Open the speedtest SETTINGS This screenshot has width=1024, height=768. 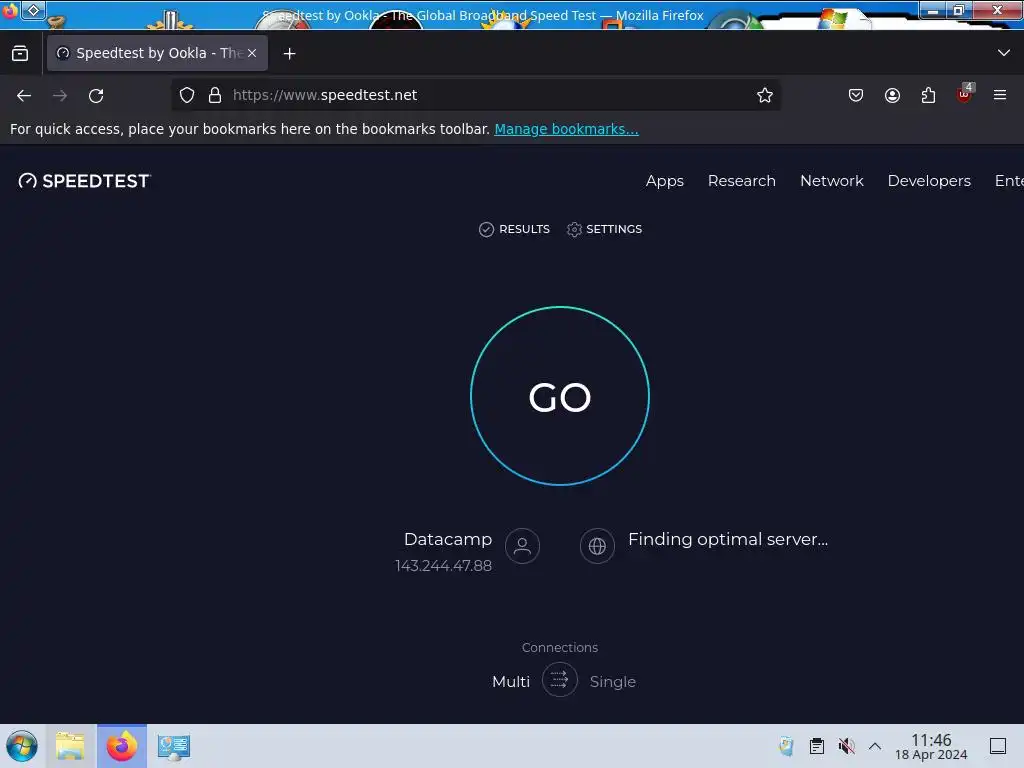tap(605, 229)
